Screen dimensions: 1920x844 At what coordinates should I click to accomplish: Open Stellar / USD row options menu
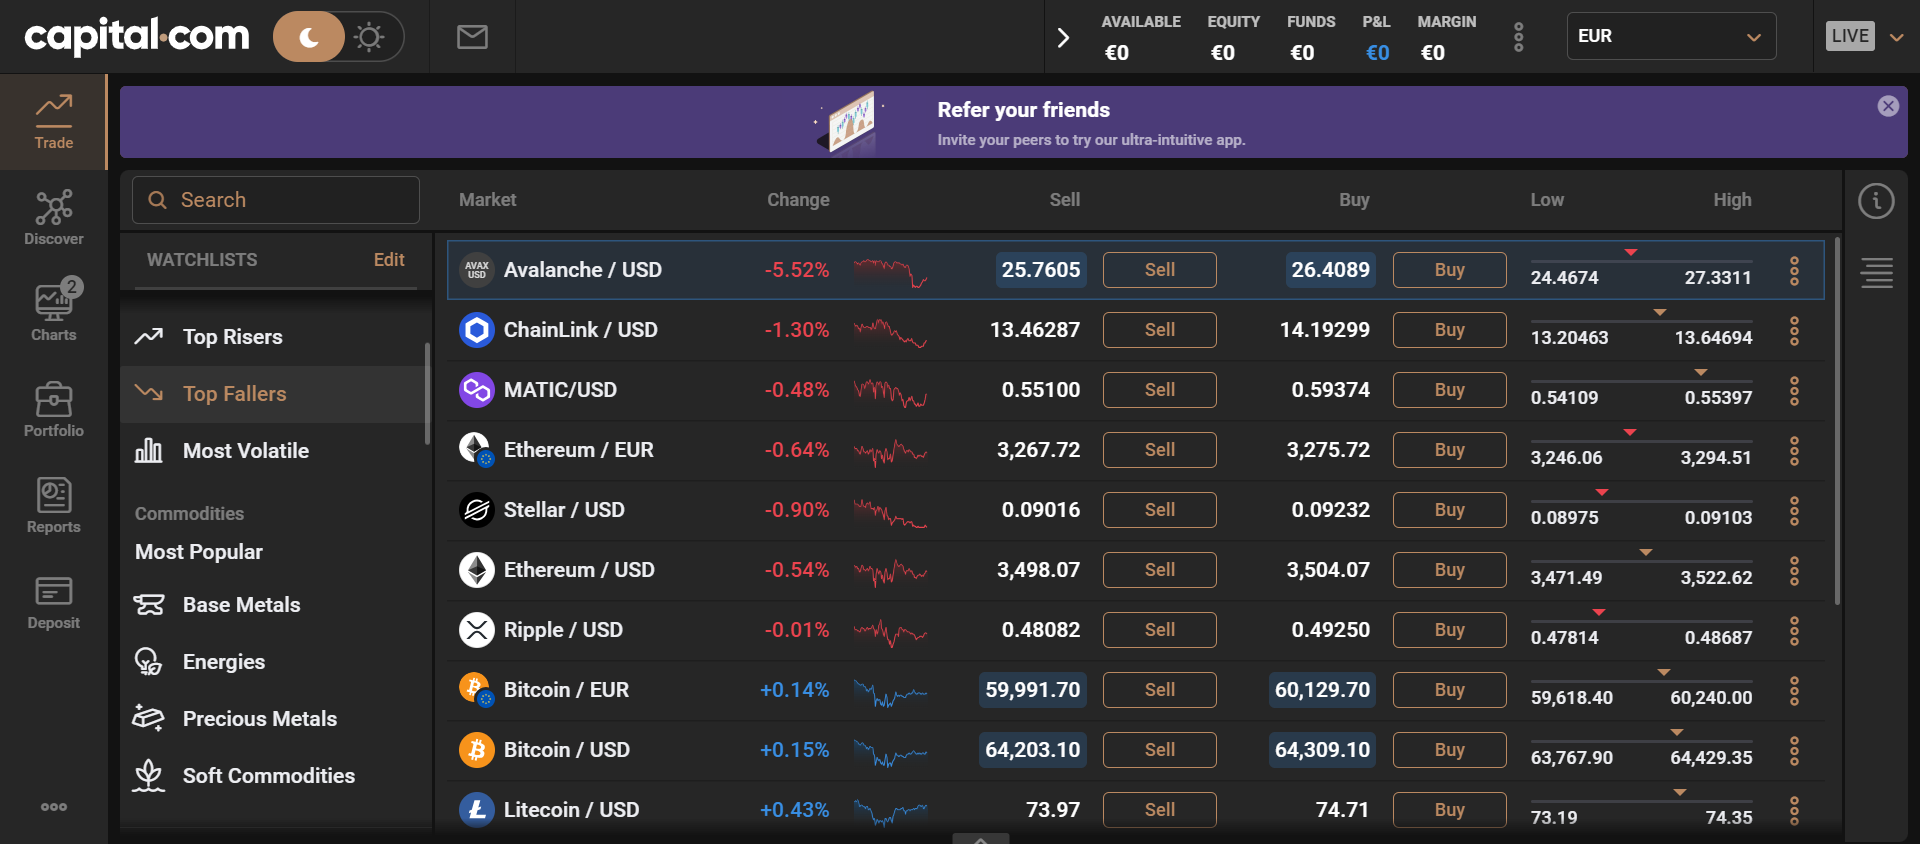click(1794, 510)
